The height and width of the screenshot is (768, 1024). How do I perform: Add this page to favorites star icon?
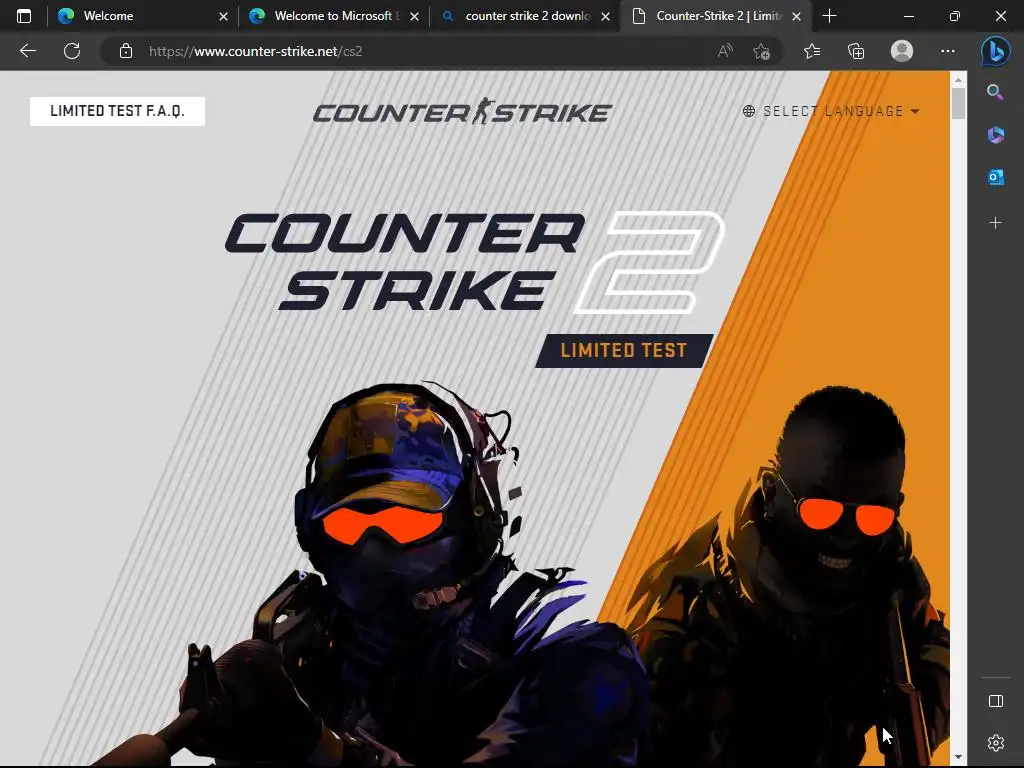(761, 51)
